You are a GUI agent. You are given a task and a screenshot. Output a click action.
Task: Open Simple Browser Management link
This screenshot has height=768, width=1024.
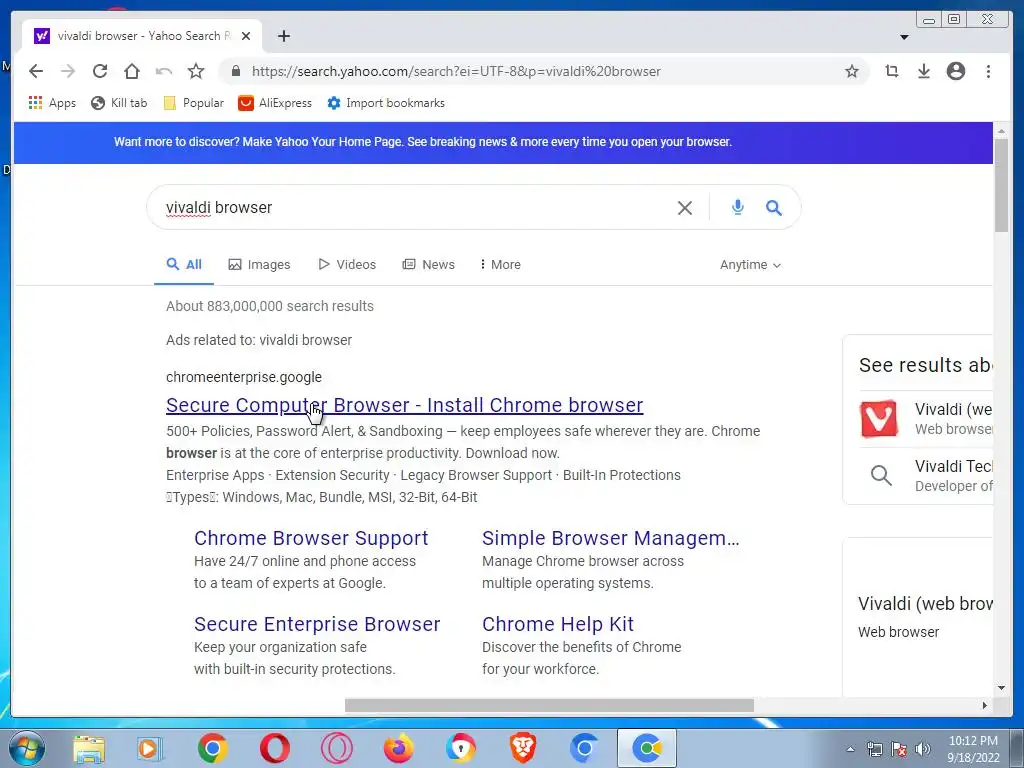611,538
